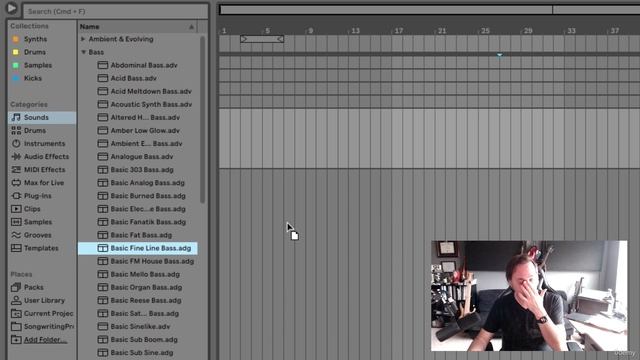Click the loop start bracket handle
The image size is (640, 360).
(x=244, y=39)
